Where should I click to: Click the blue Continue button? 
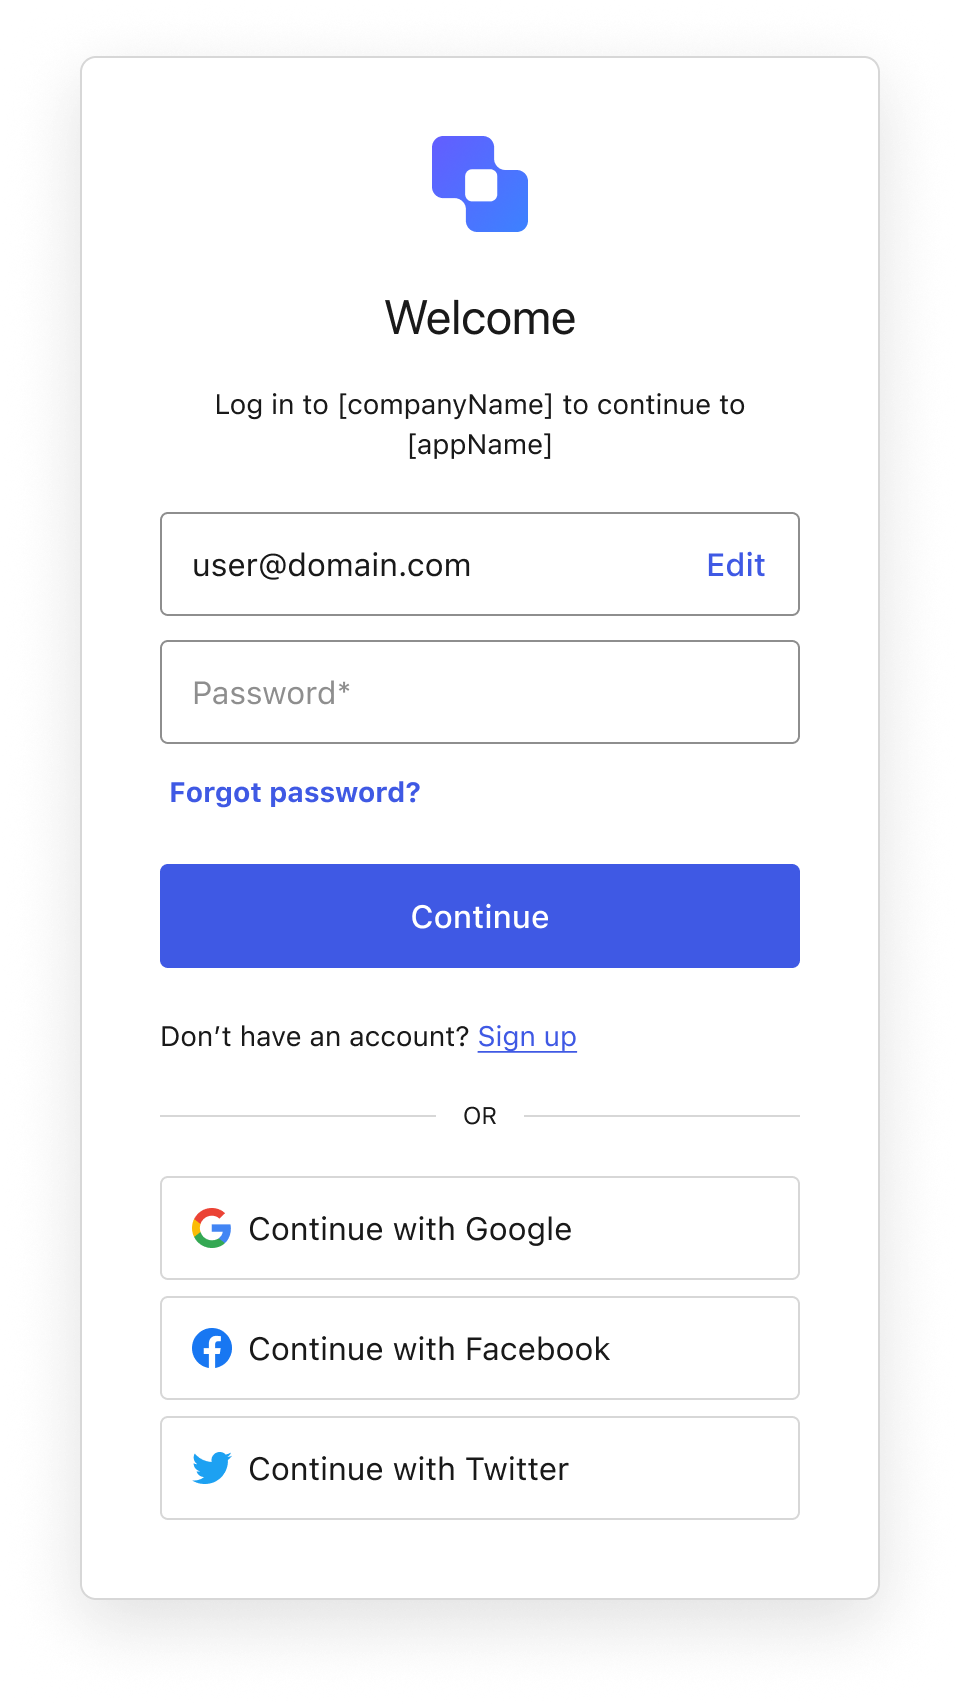click(x=480, y=916)
